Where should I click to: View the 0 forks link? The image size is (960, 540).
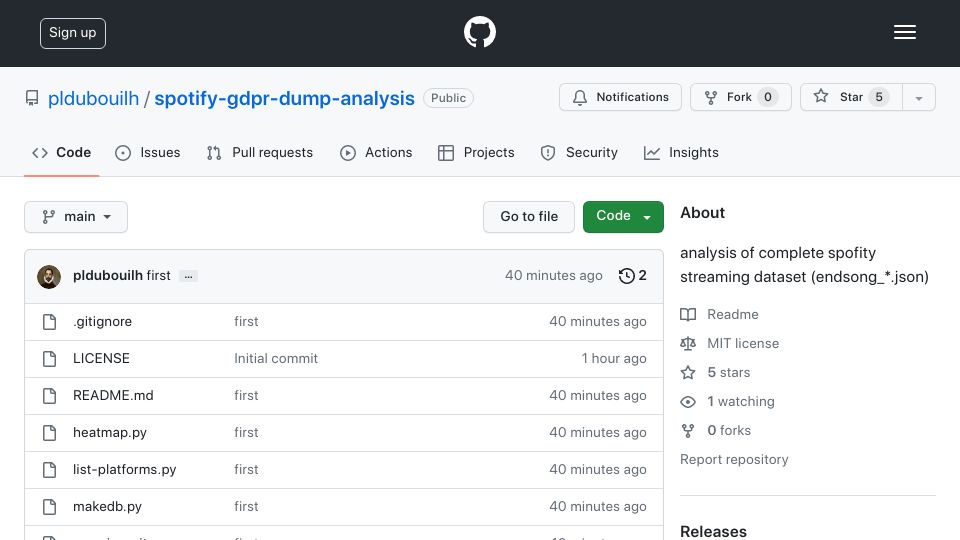click(716, 430)
